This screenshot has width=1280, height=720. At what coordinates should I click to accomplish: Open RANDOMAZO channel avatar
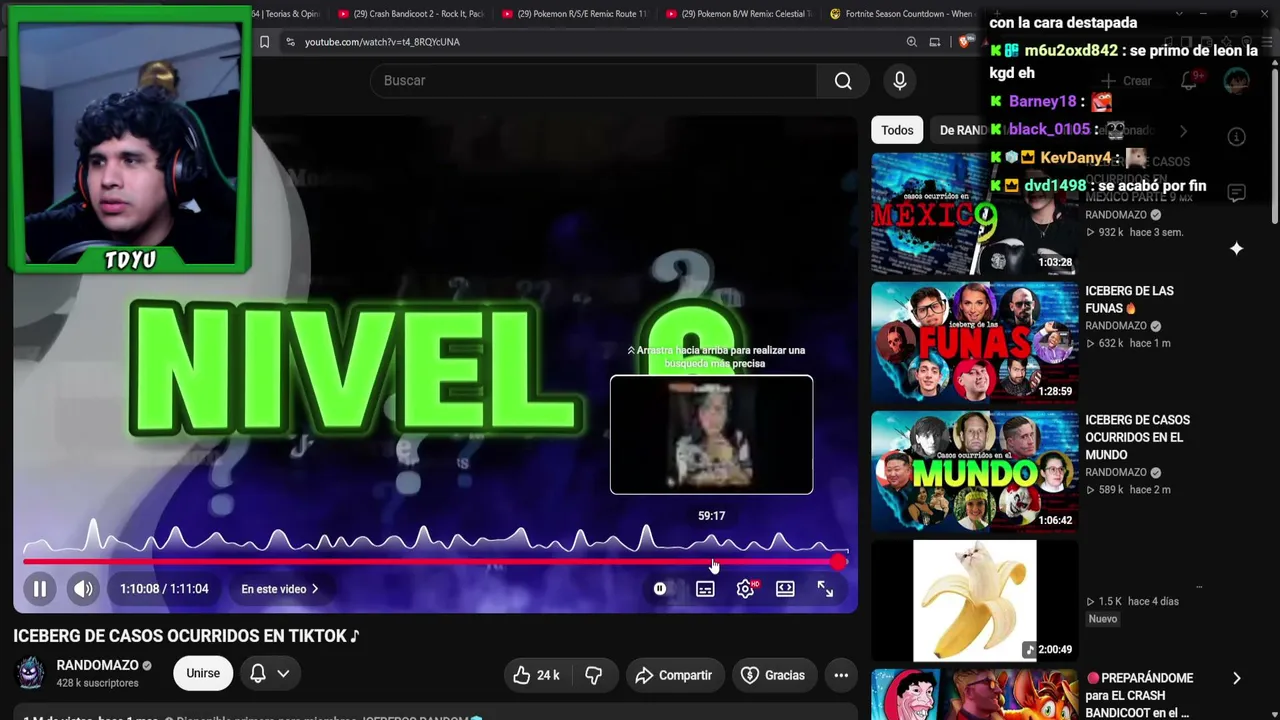(31, 673)
